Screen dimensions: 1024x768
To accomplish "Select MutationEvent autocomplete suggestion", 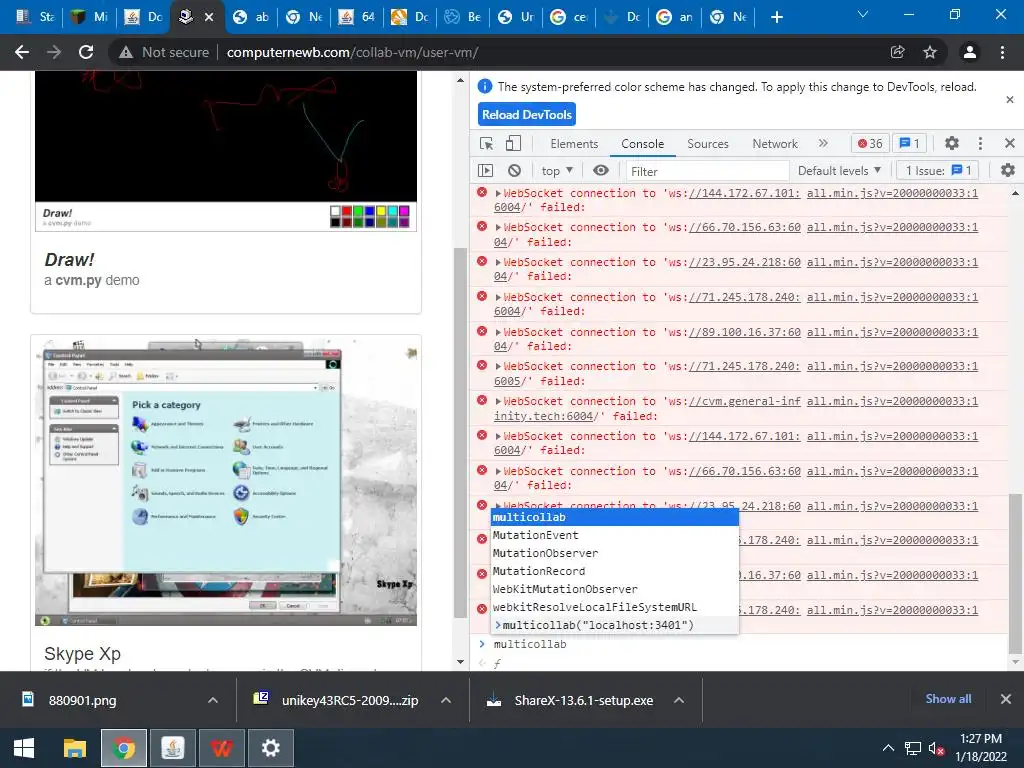I will (615, 535).
